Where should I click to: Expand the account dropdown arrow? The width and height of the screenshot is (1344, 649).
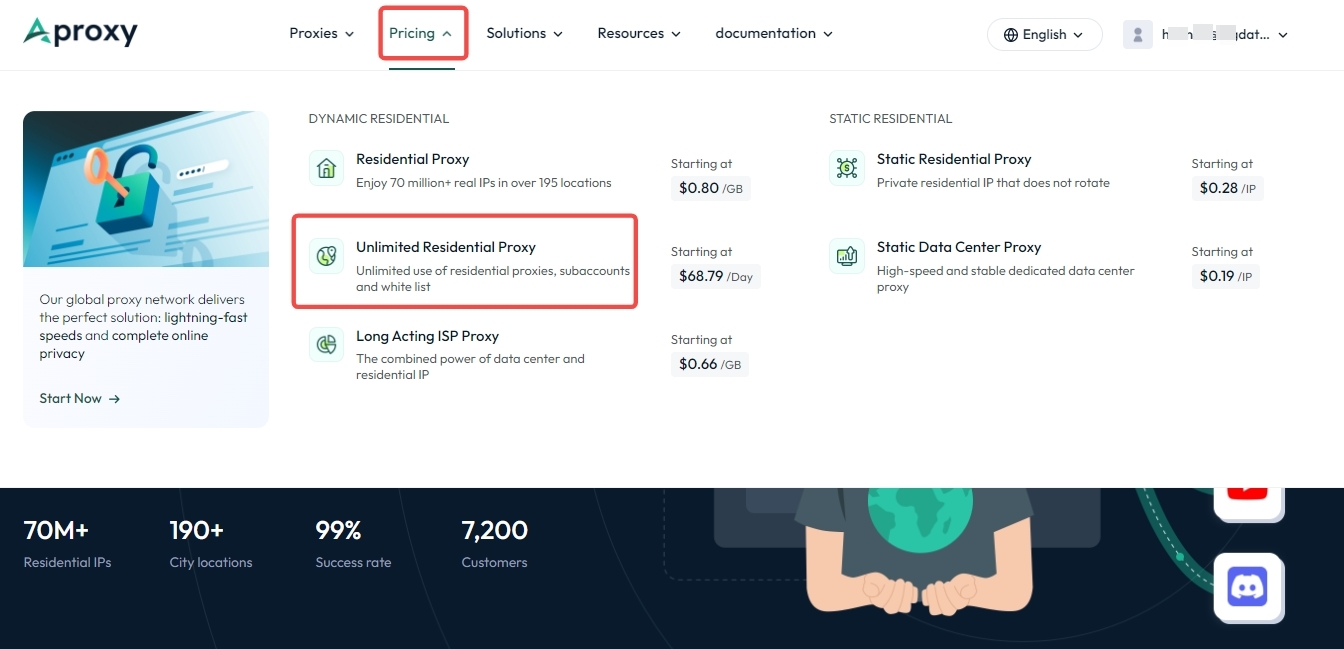point(1283,35)
